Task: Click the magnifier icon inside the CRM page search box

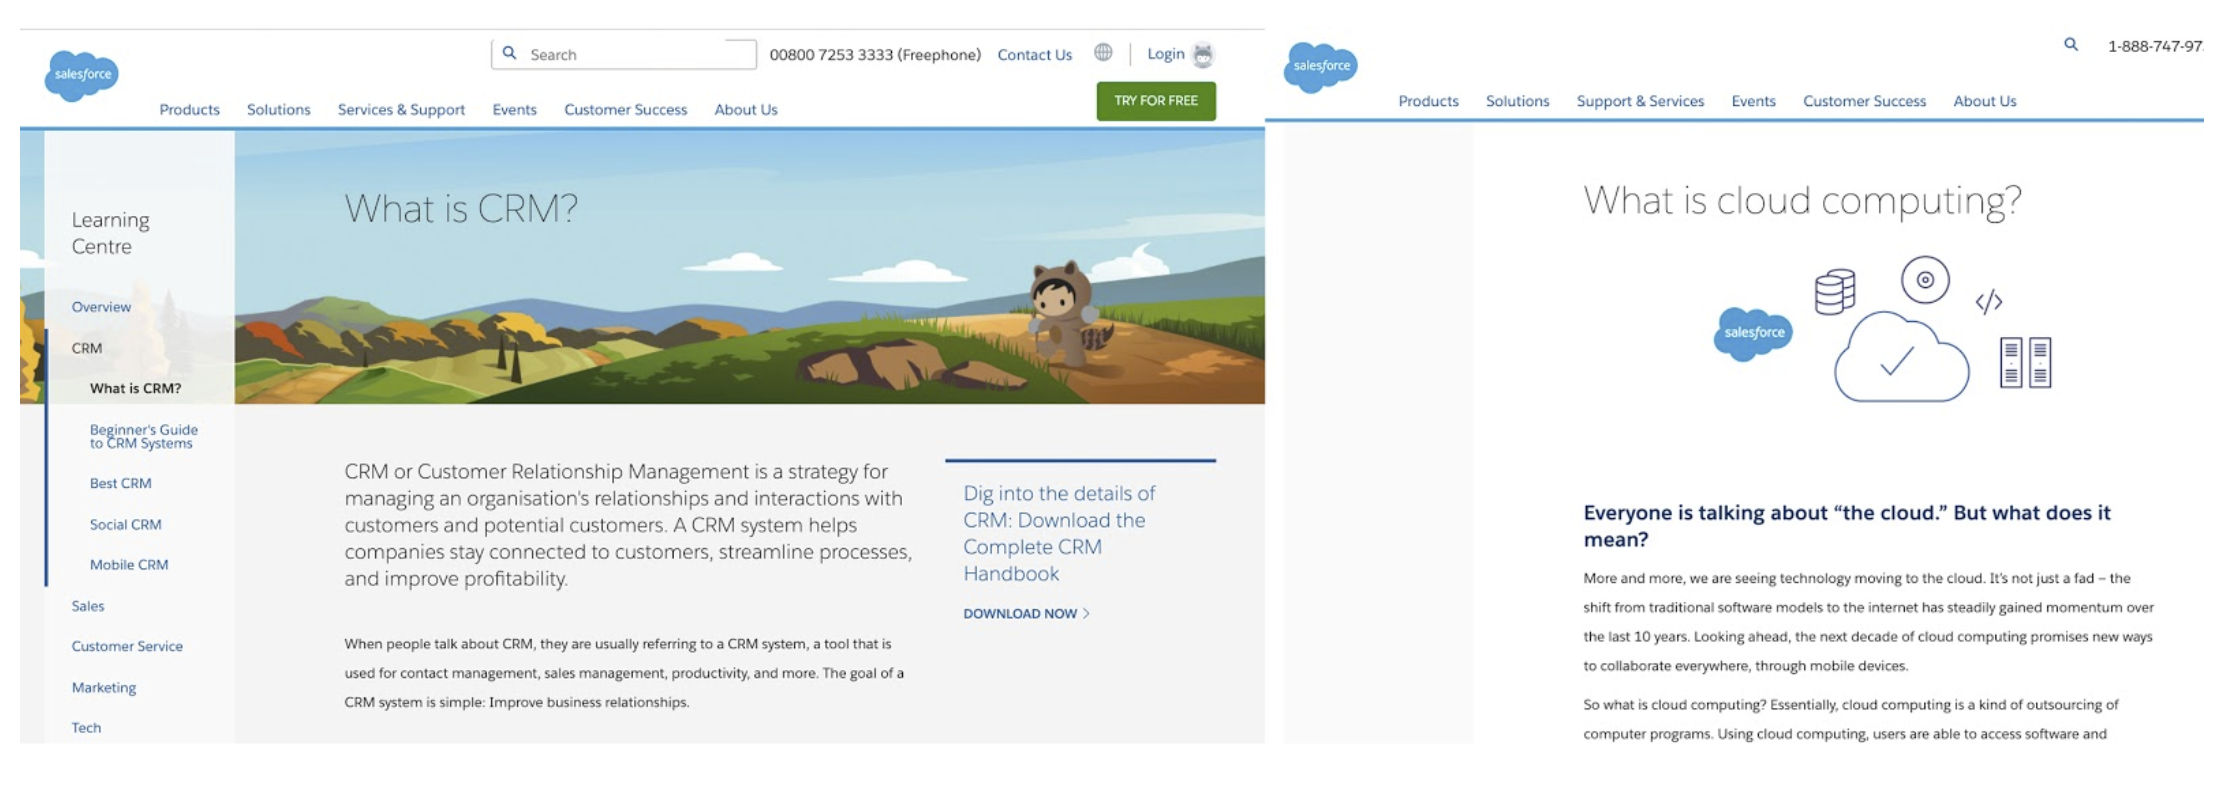Action: click(510, 53)
